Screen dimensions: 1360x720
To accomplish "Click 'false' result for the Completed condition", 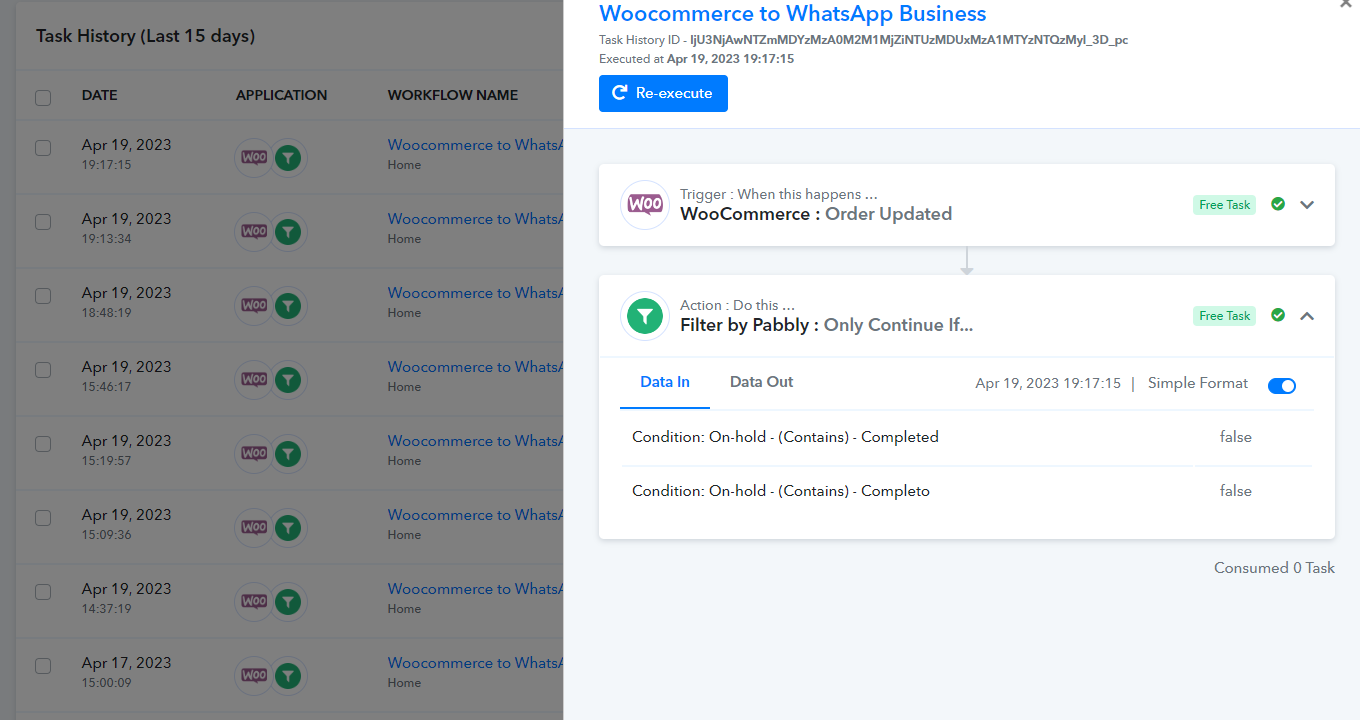I will click(x=1236, y=437).
